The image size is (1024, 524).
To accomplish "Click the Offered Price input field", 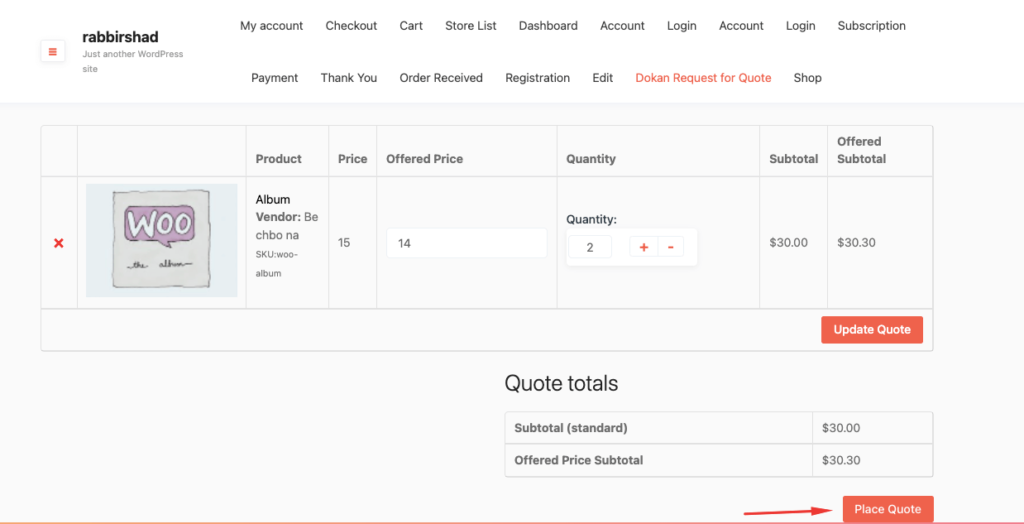I will 466,243.
